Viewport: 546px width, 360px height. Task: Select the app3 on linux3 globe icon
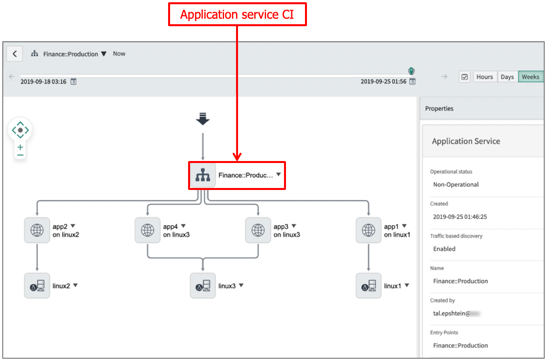click(258, 230)
